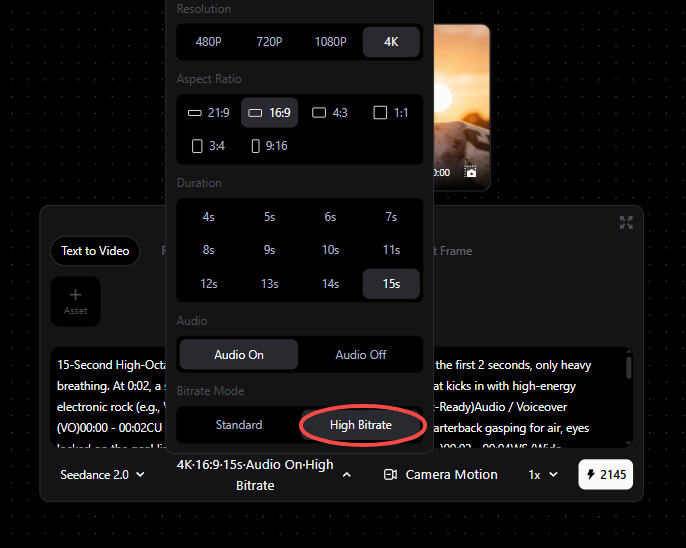Expand the prompt editor fullscreen icon

click(626, 223)
